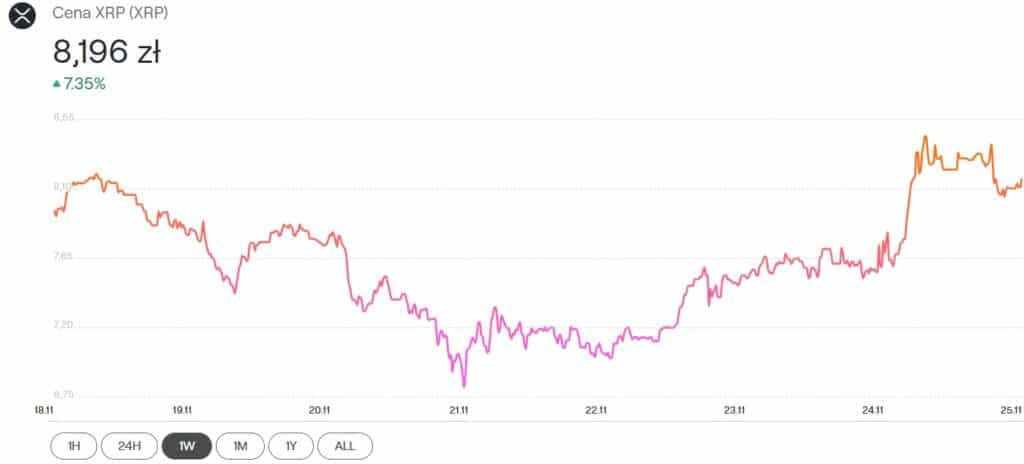This screenshot has height=464, width=1024.
Task: Click the 24.11 date axis label
Action: point(872,410)
